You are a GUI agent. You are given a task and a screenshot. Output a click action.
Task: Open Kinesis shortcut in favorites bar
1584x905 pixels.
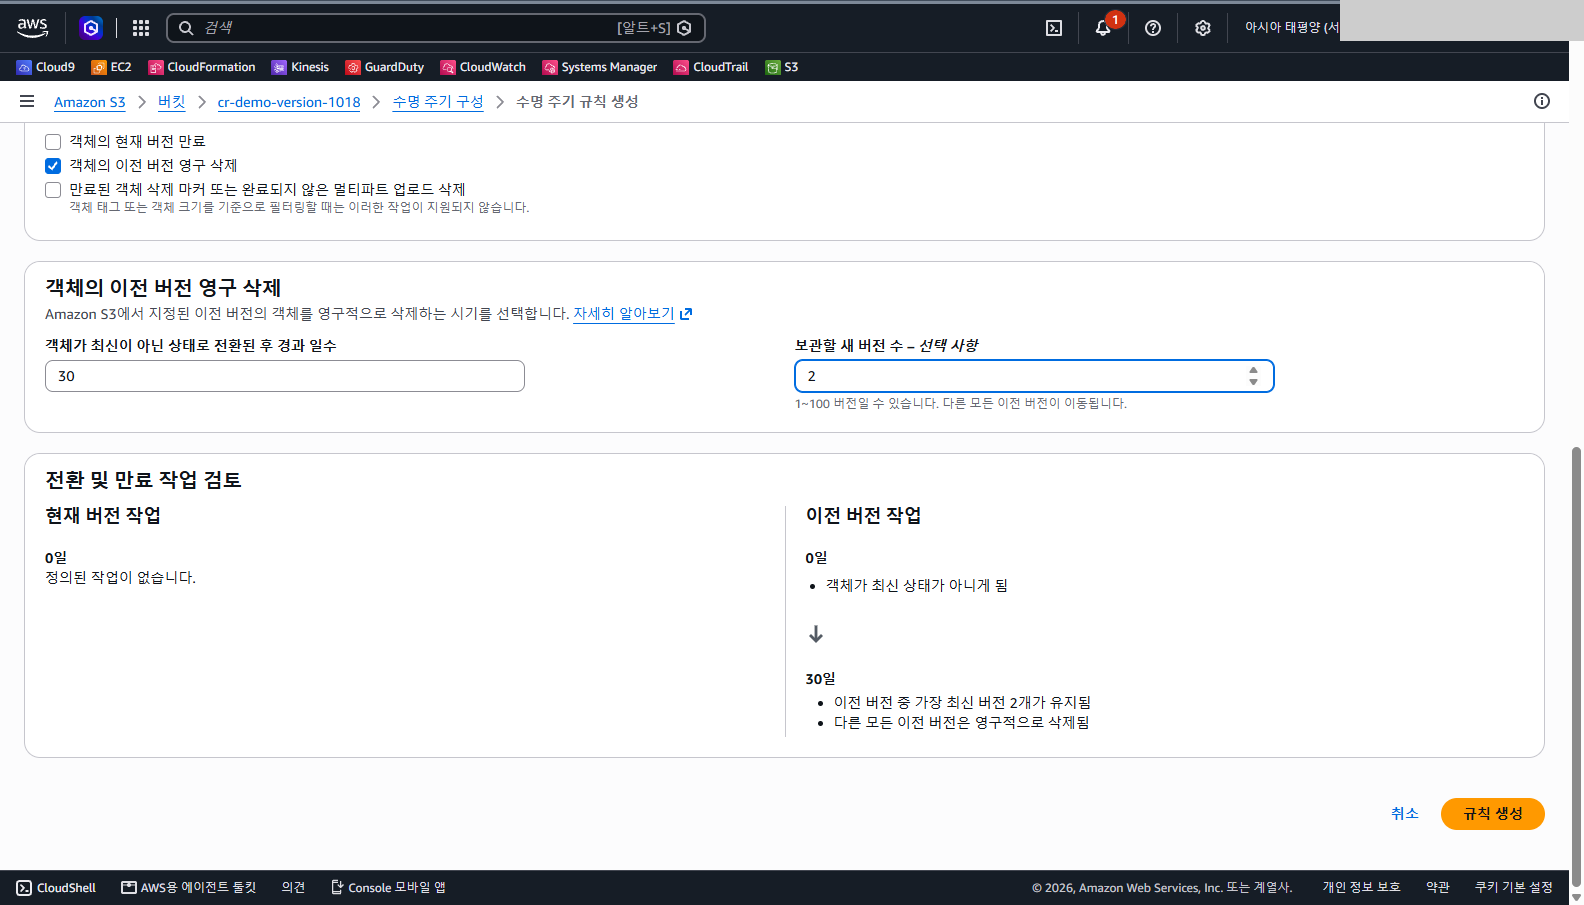[300, 67]
